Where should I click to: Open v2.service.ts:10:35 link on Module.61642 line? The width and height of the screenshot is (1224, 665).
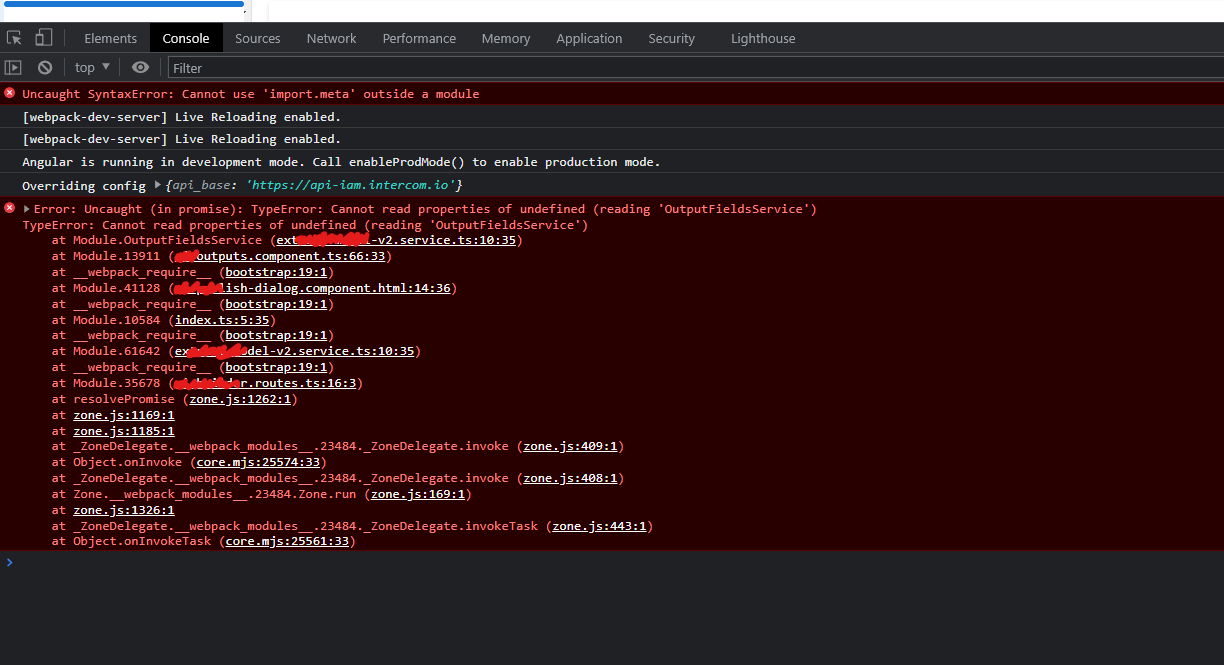click(x=295, y=351)
